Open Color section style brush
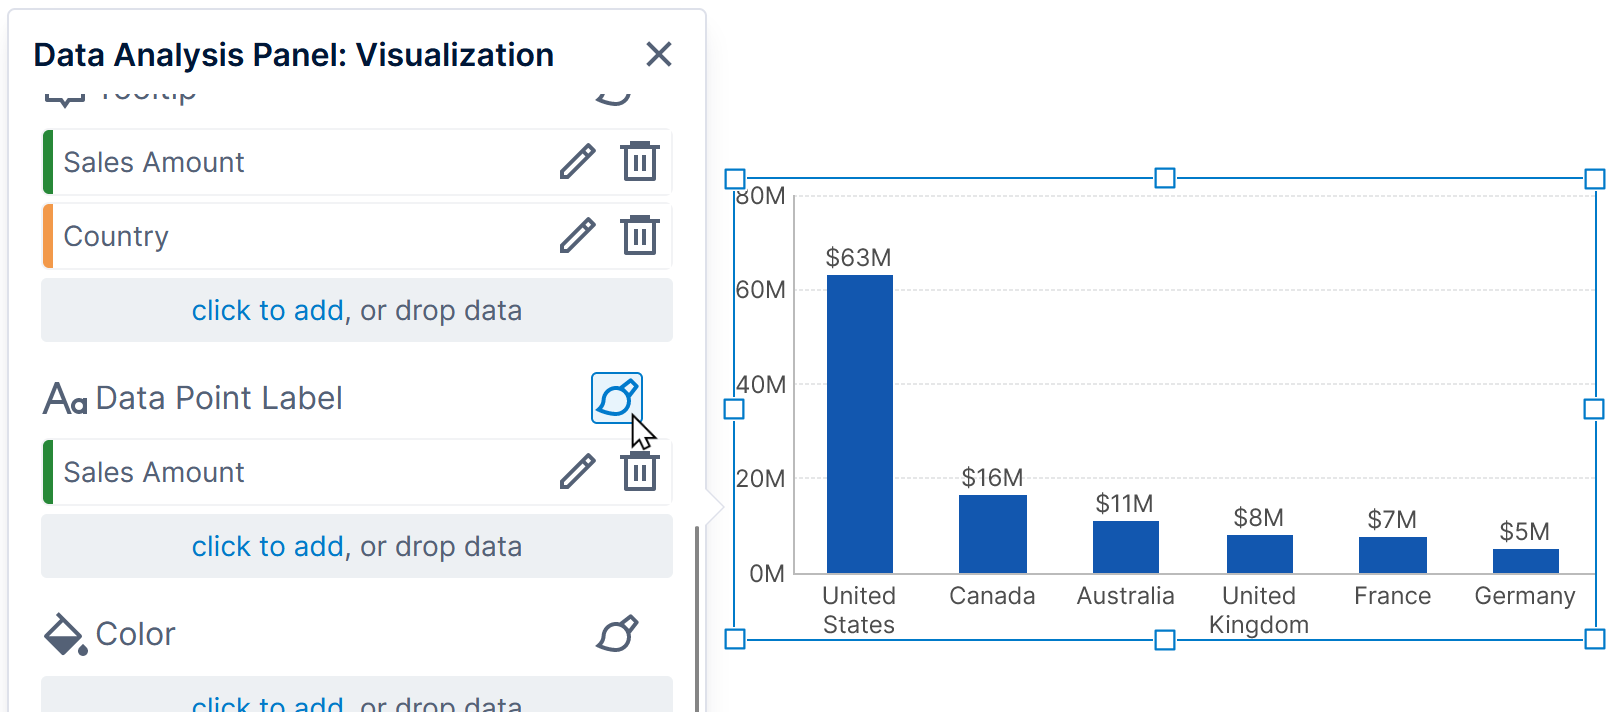Image resolution: width=1621 pixels, height=712 pixels. click(x=616, y=634)
